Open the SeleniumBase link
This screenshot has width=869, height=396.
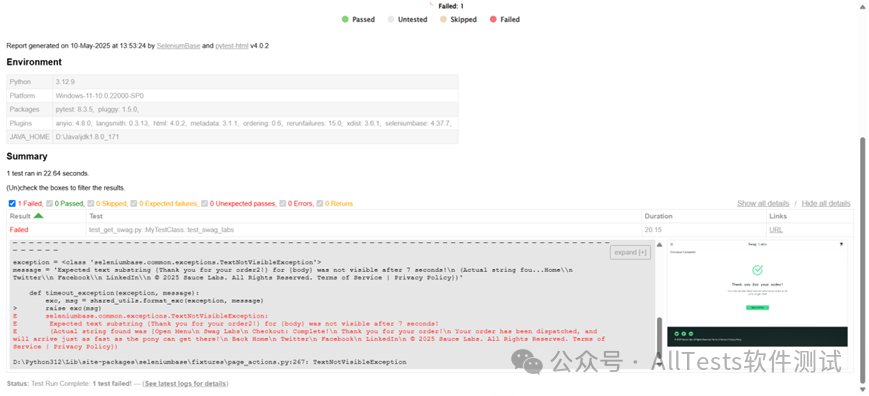pyautogui.click(x=178, y=46)
